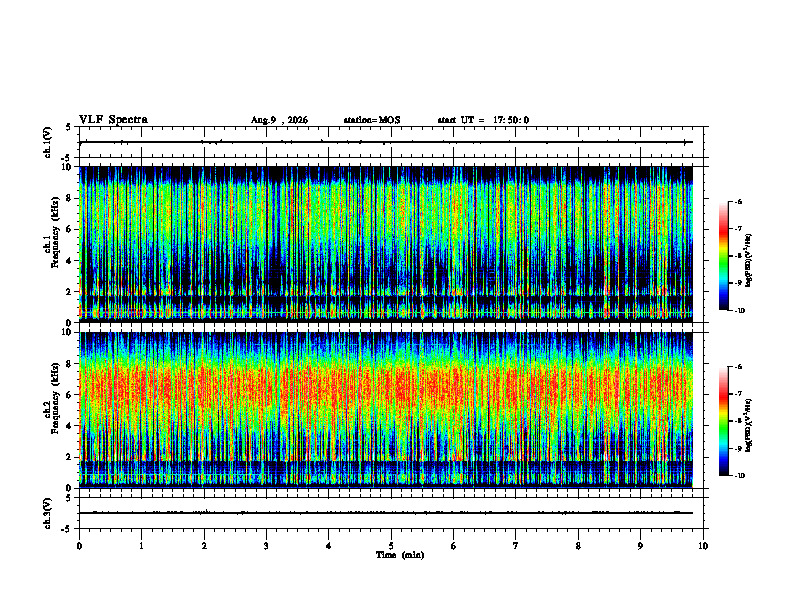
Task: Click the ch.1 color bar log(PSD) label
Action: pyautogui.click(x=749, y=261)
